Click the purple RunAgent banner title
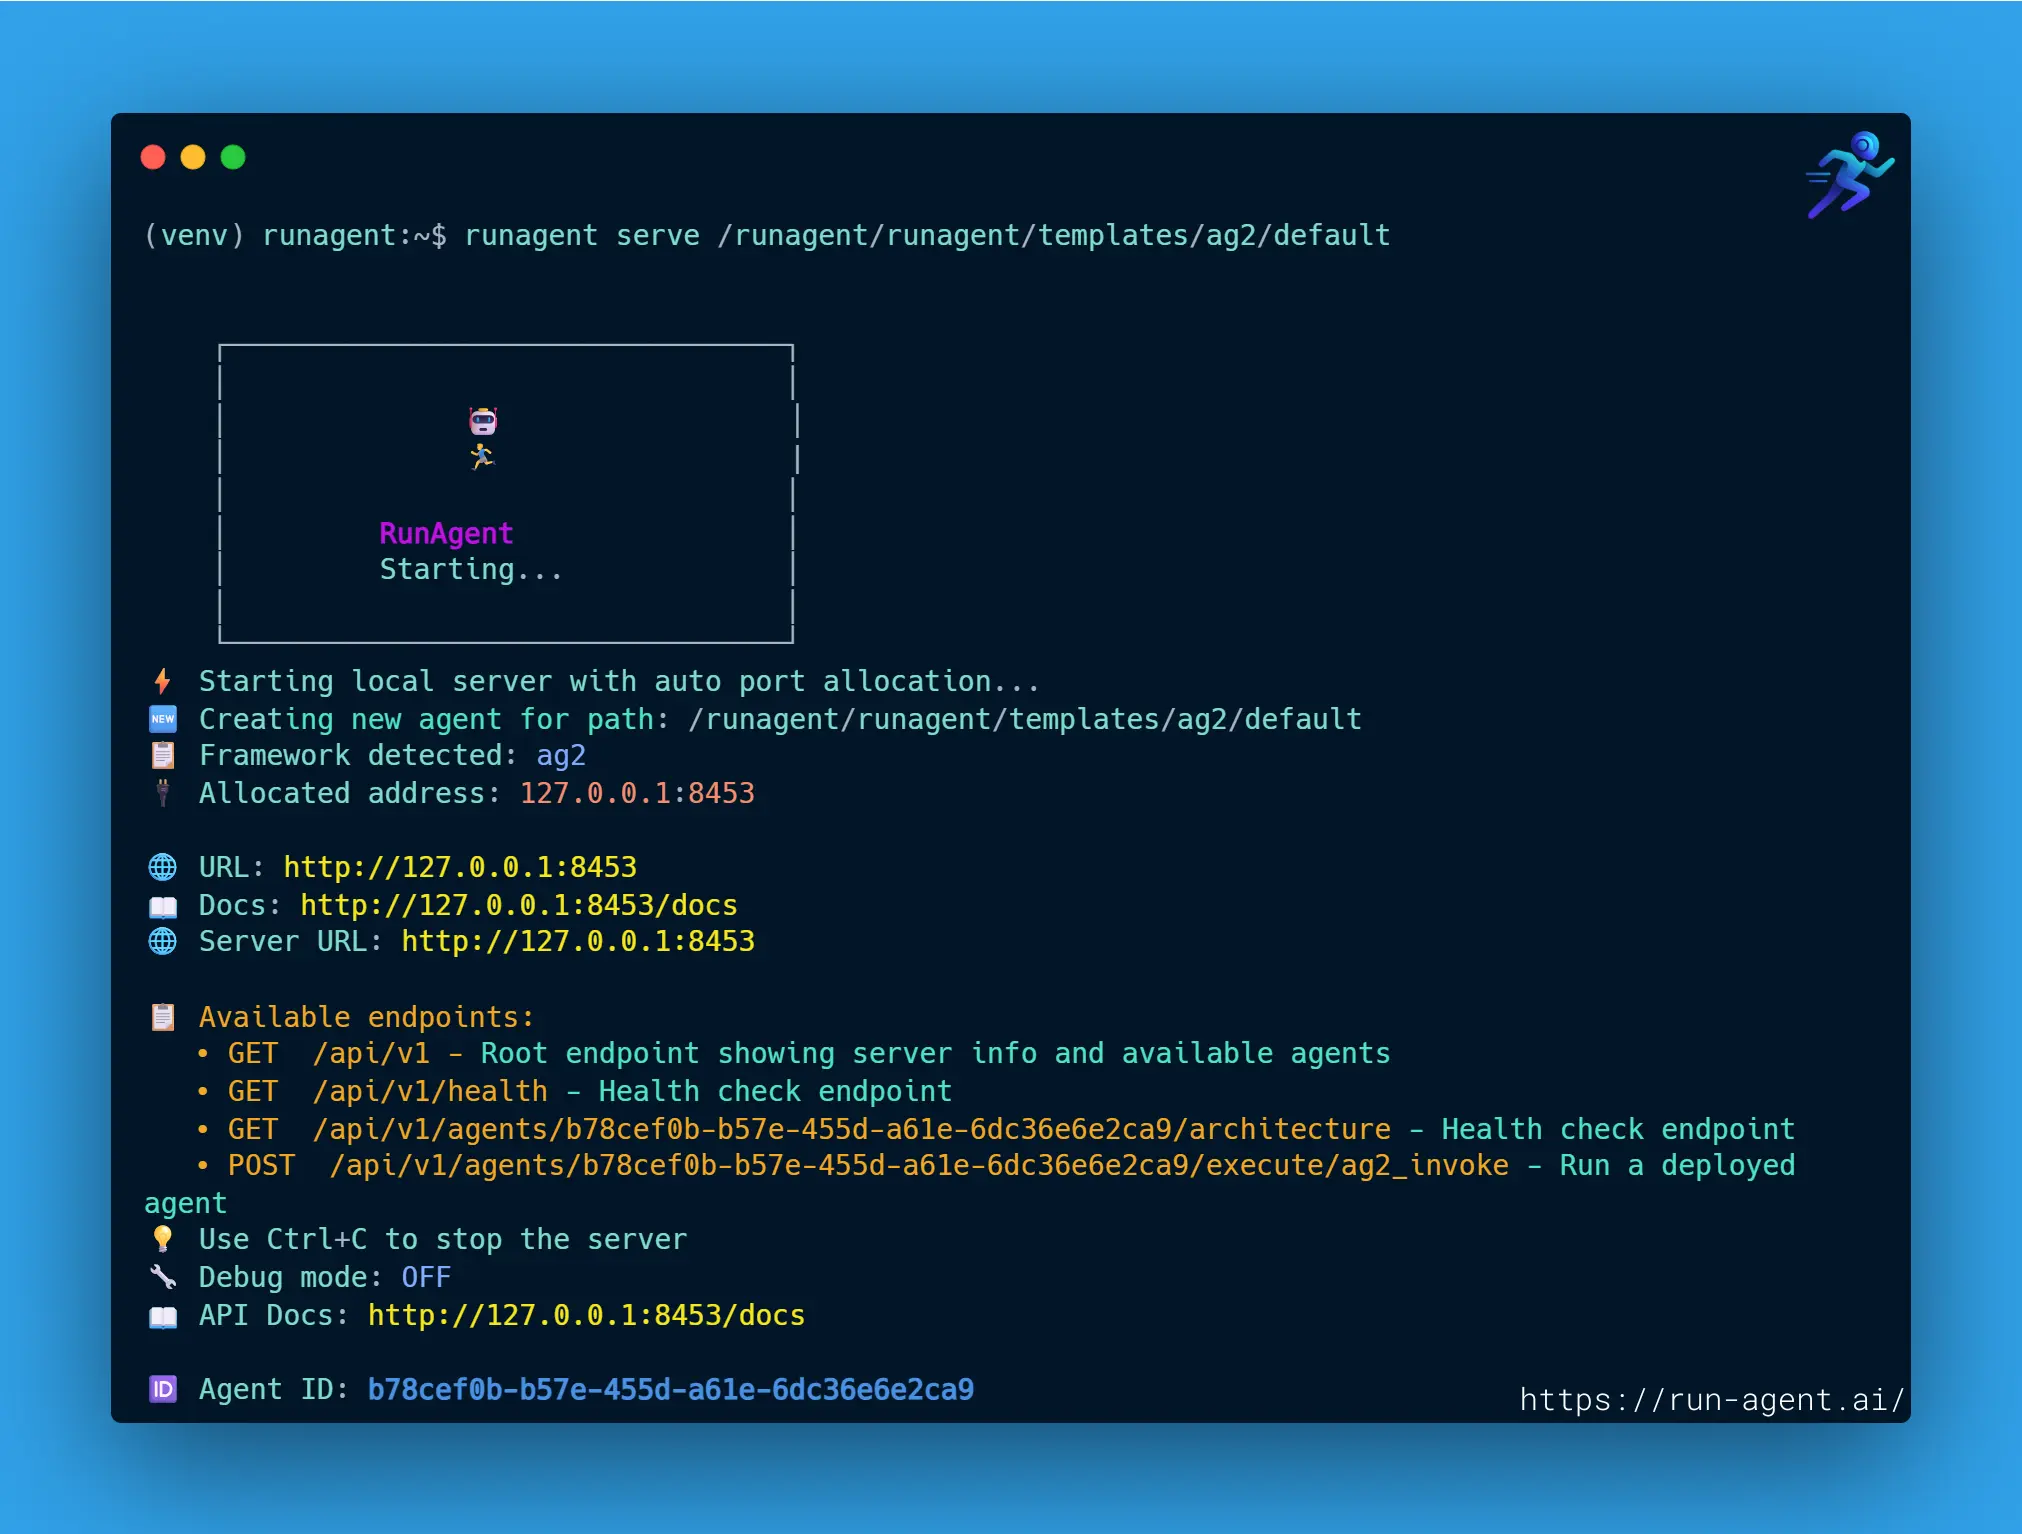Screen dimensions: 2022x1534 446,533
